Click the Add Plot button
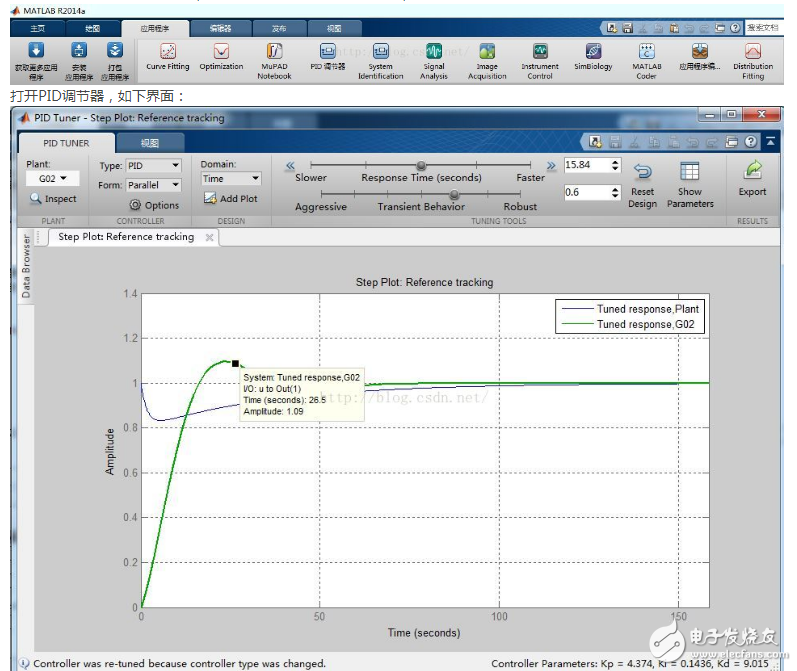The image size is (797, 671). point(231,199)
